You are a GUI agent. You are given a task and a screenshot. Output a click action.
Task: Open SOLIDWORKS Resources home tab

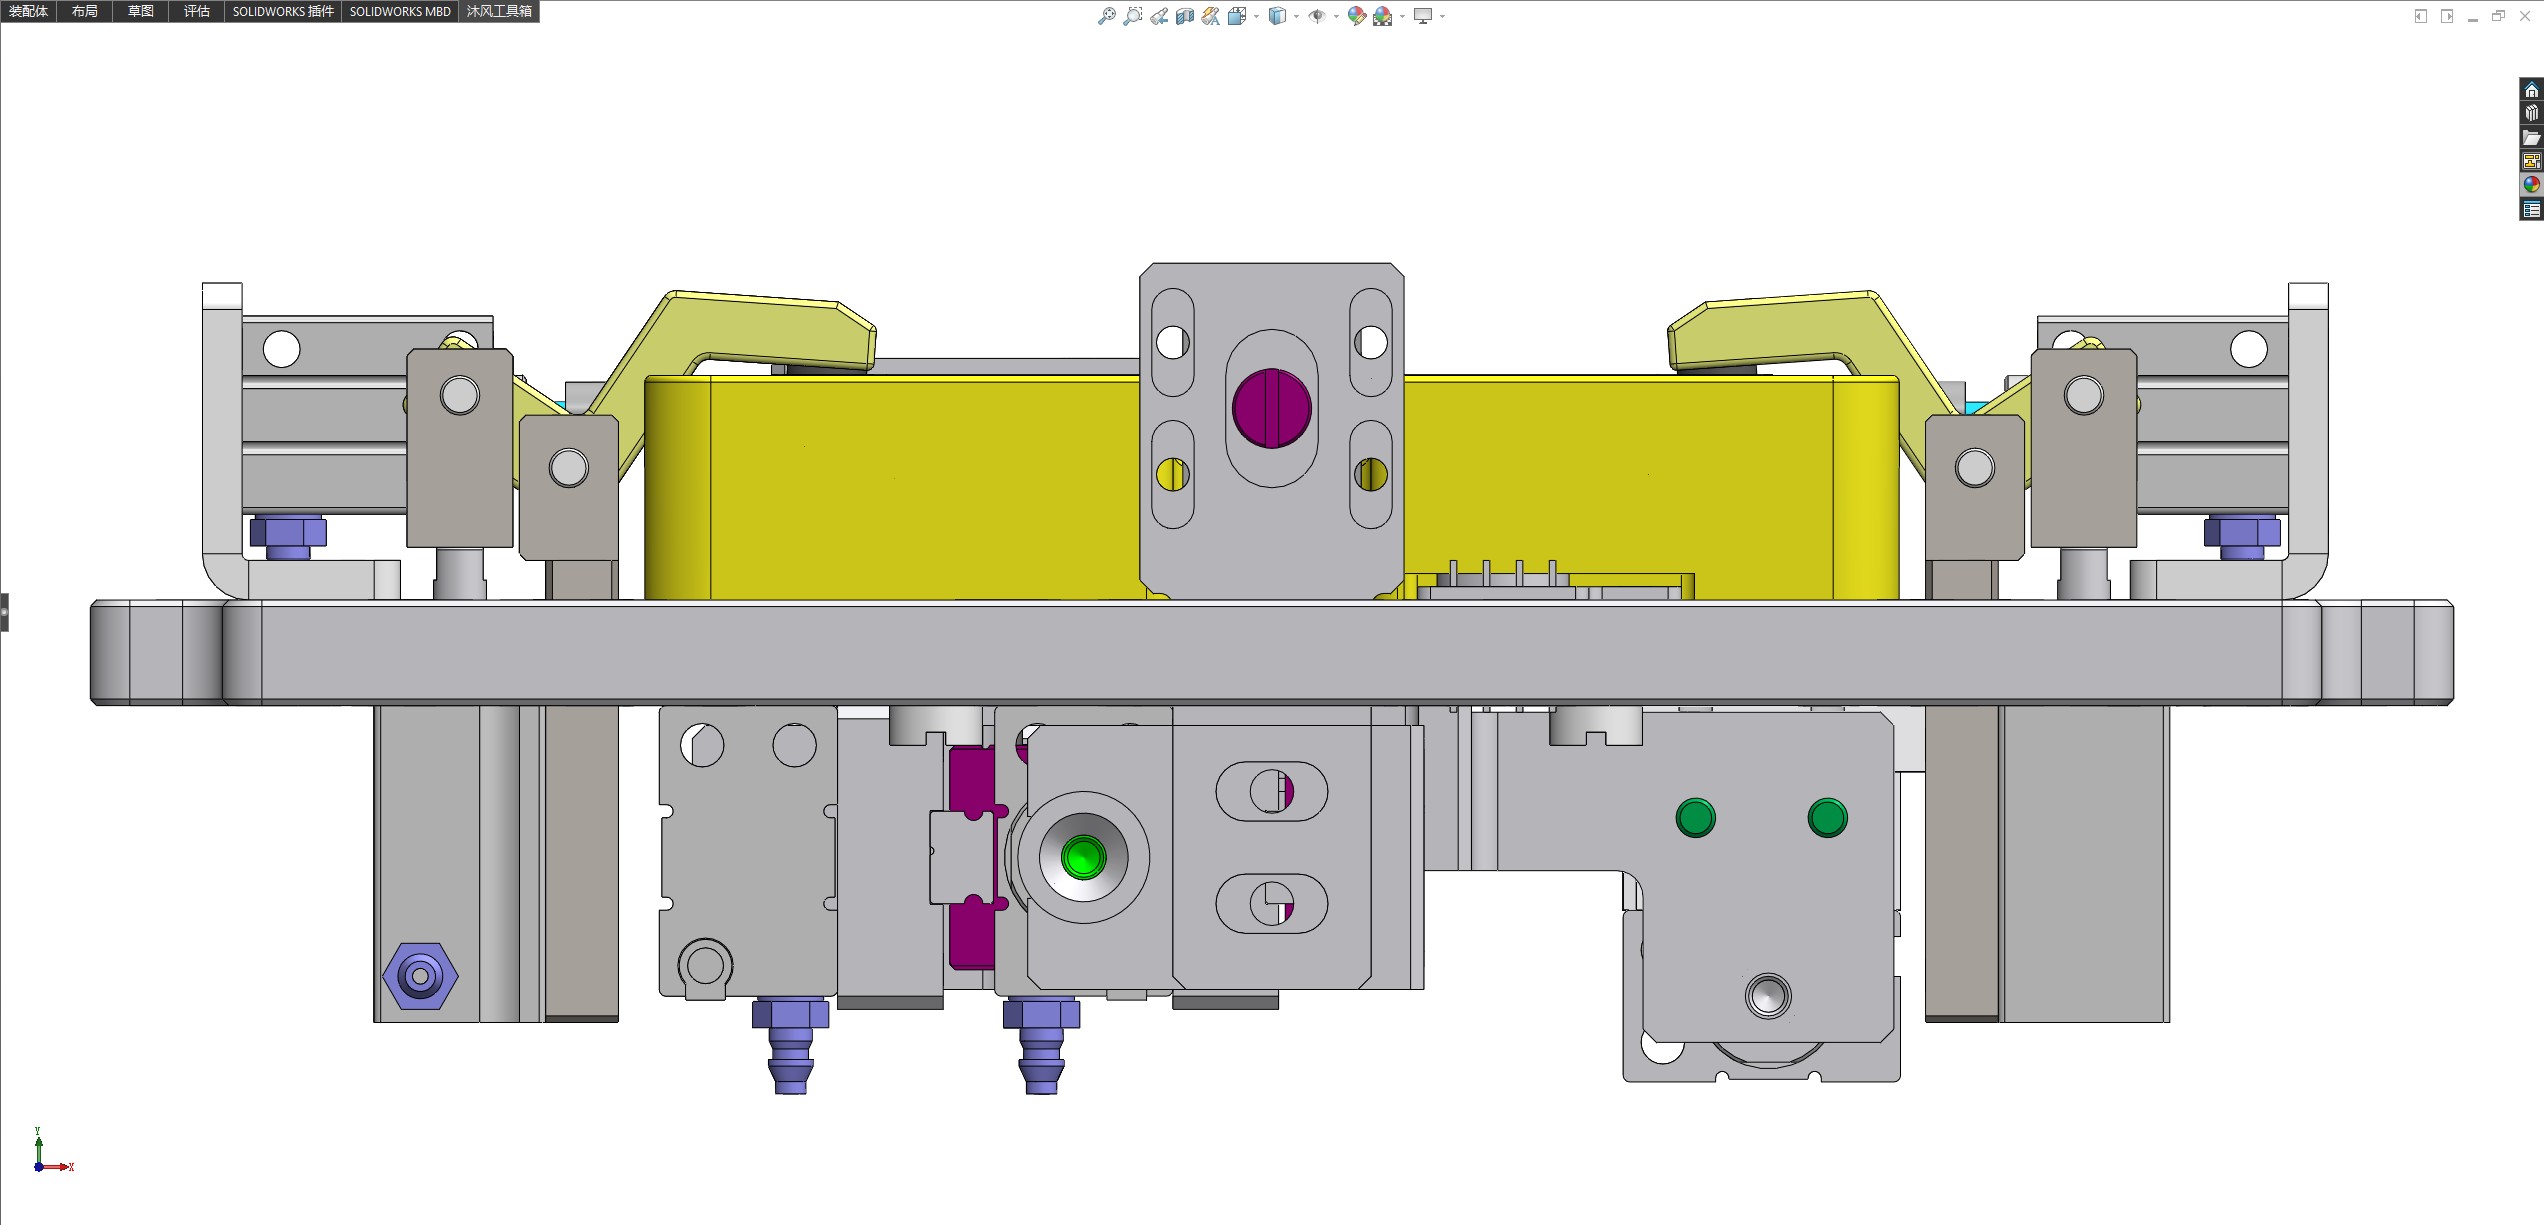[2531, 90]
